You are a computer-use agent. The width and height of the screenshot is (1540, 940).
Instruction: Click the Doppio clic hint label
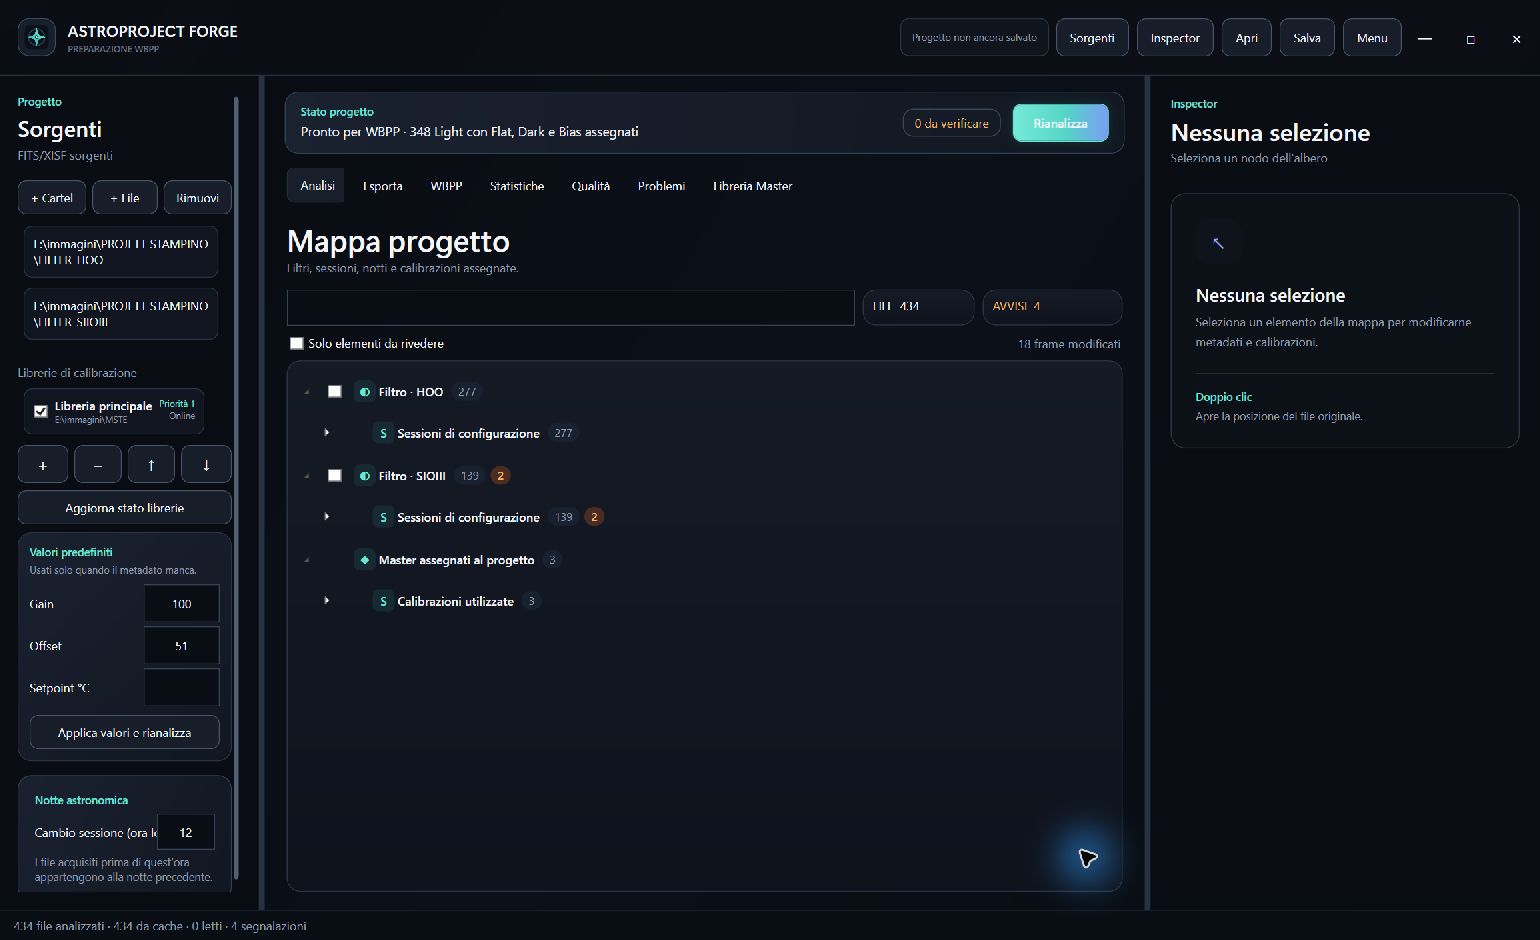[x=1224, y=397]
